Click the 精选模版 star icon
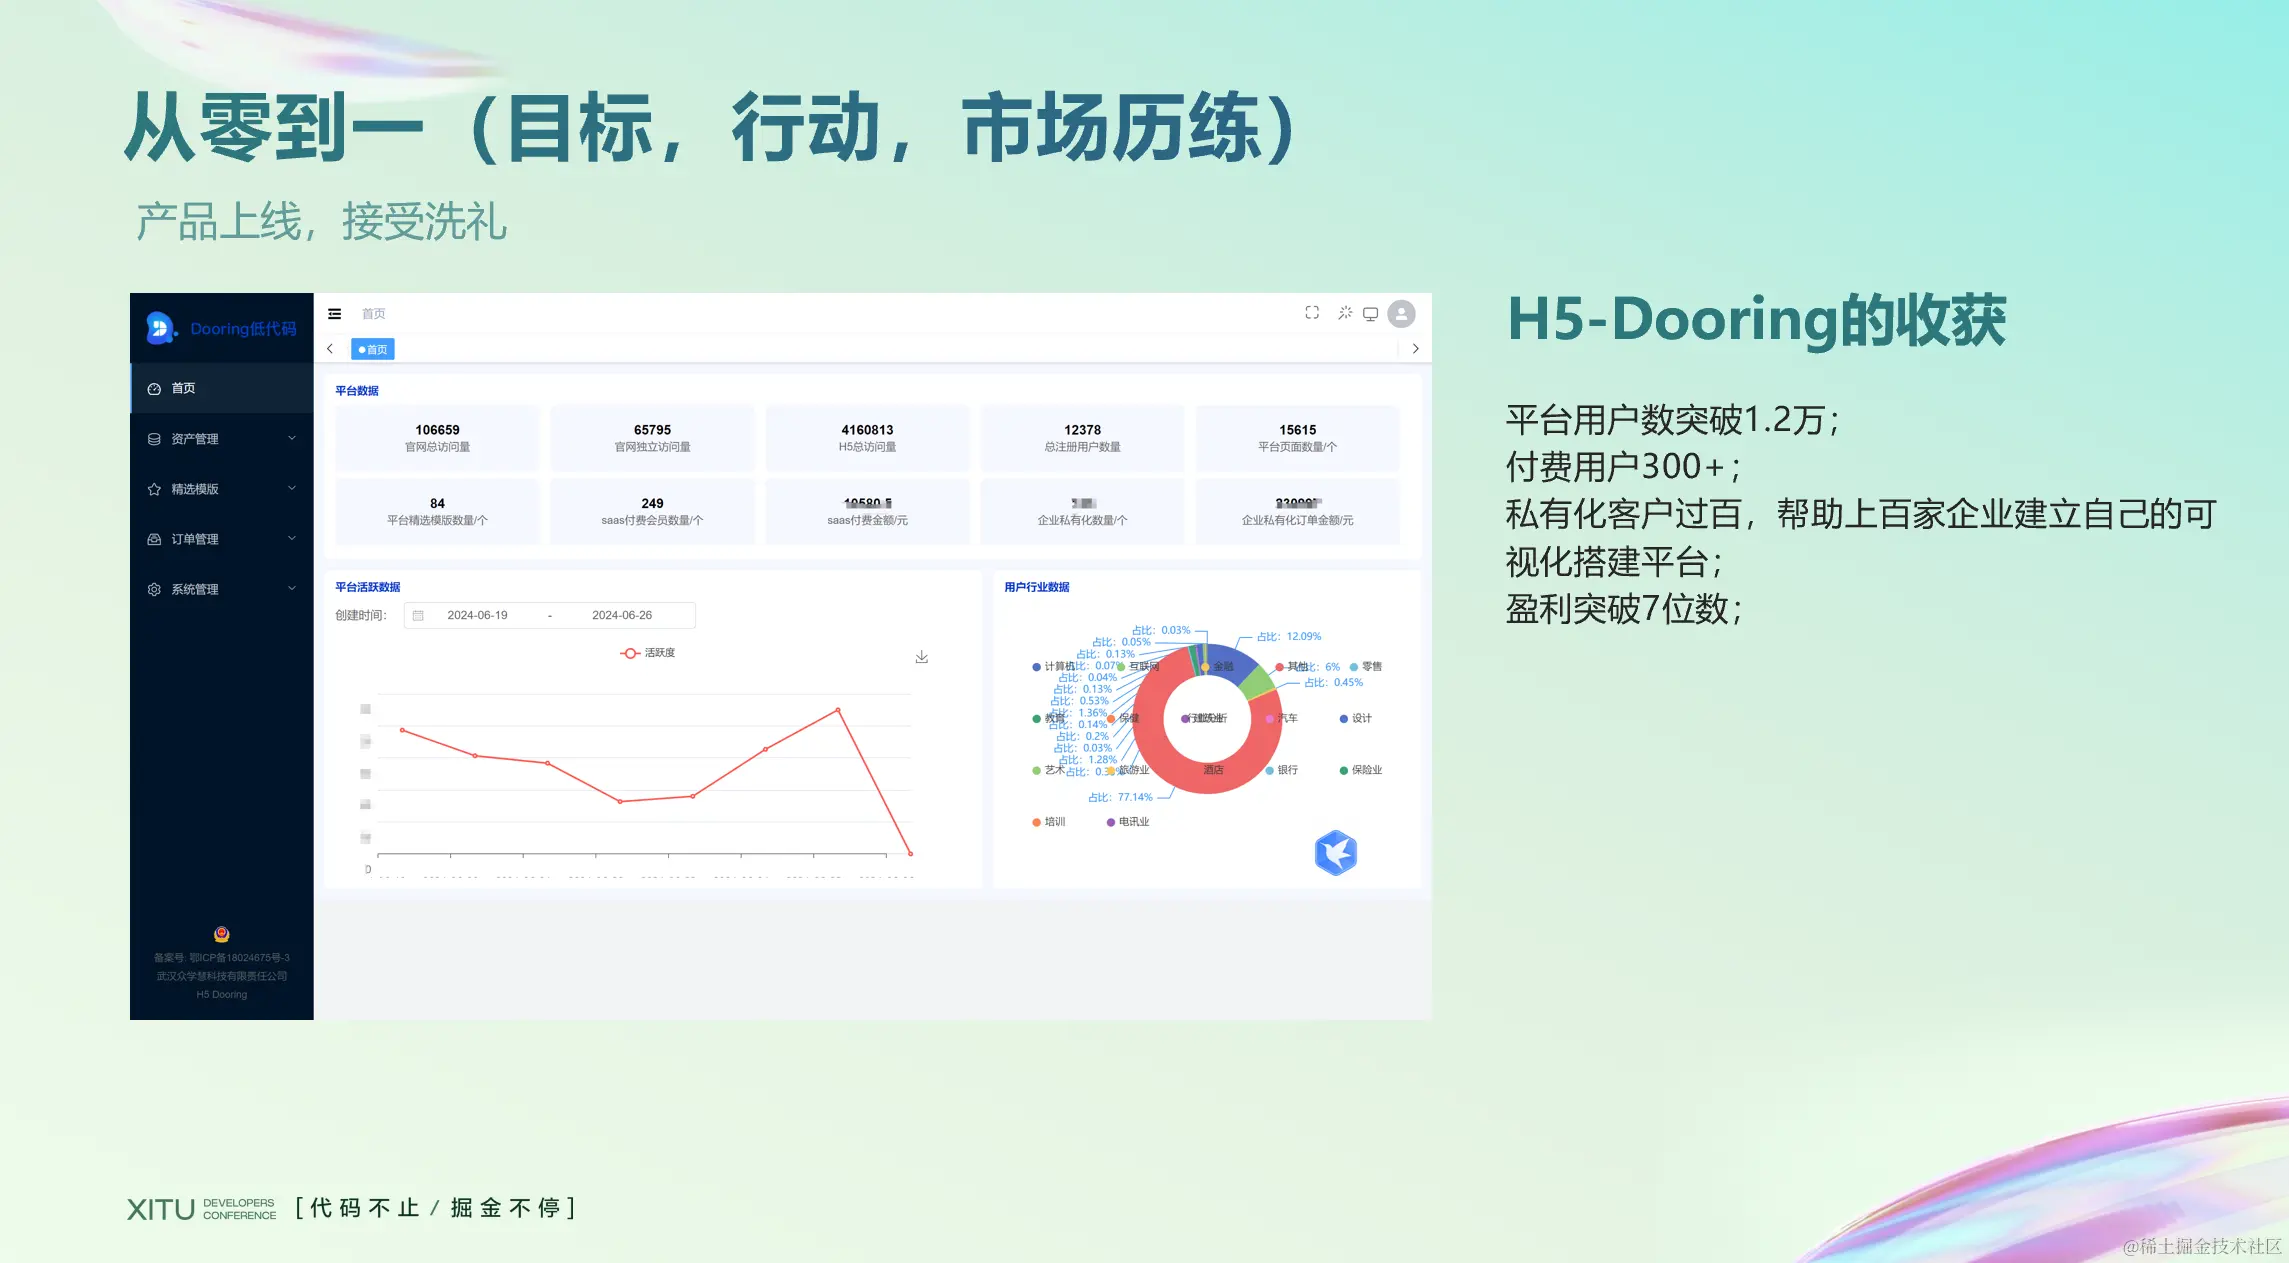Image resolution: width=2289 pixels, height=1263 pixels. tap(154, 489)
